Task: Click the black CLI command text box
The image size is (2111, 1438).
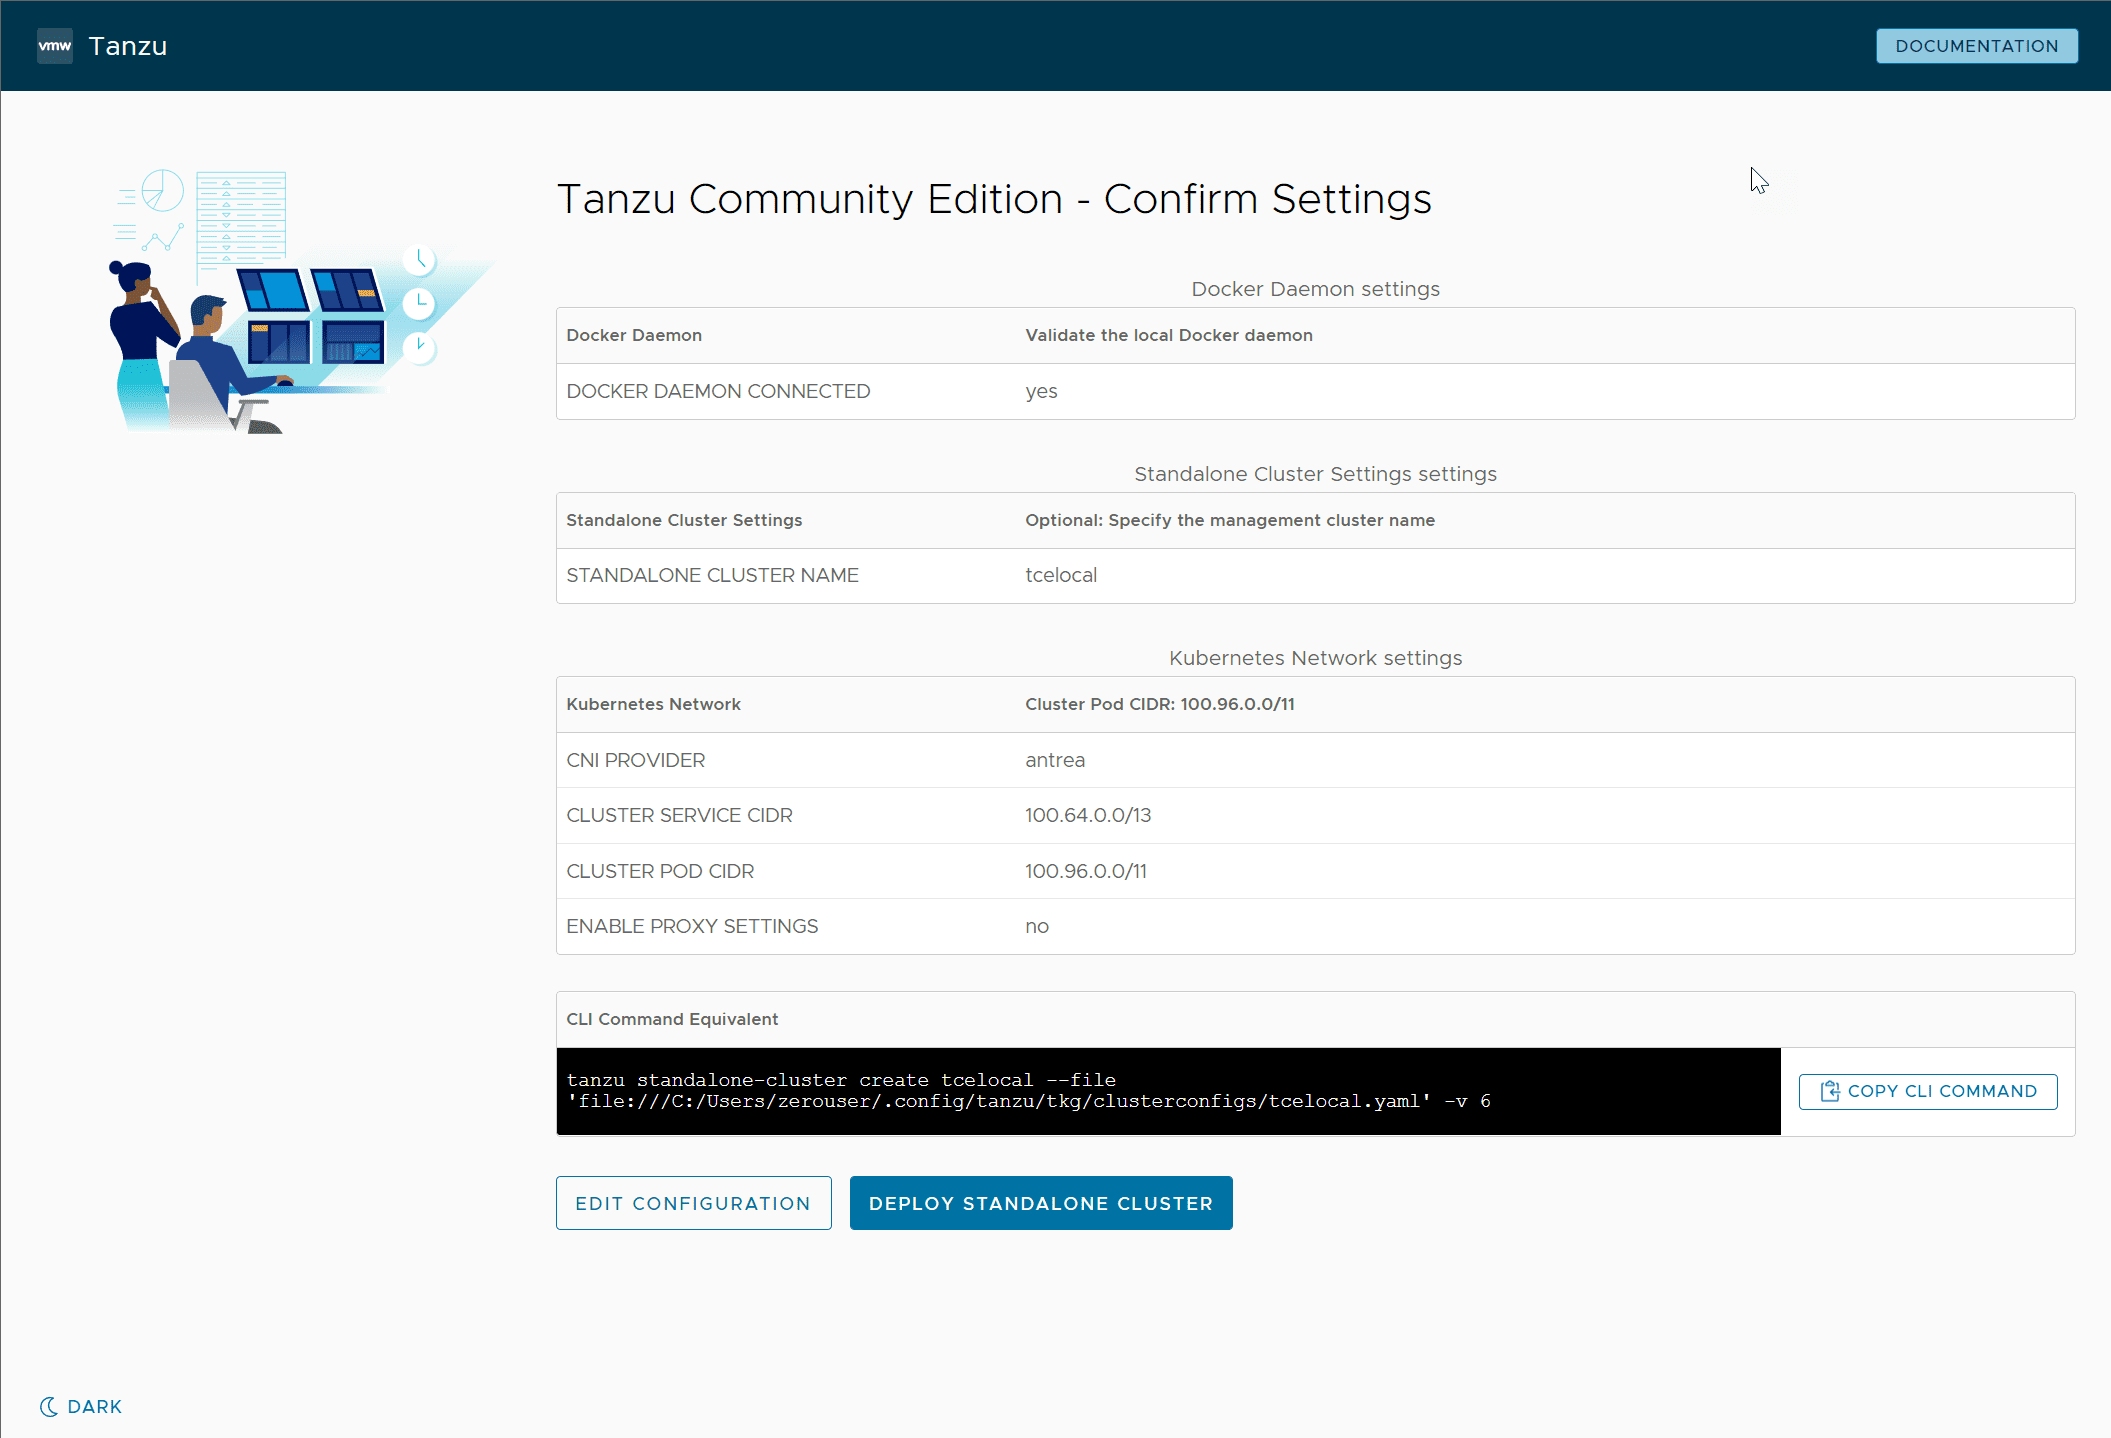Action: 1167,1091
